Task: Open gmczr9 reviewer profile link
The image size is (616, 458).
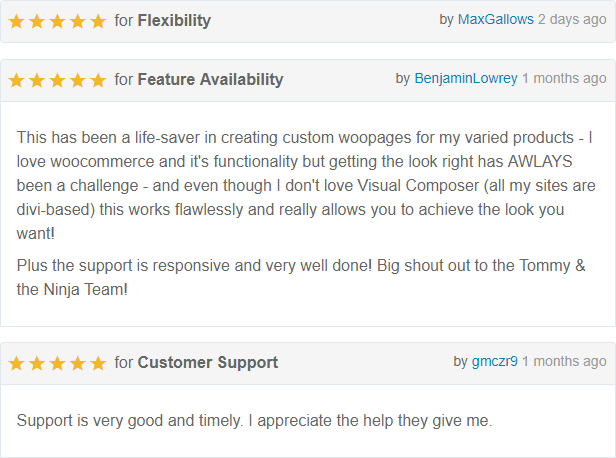Action: pyautogui.click(x=495, y=361)
